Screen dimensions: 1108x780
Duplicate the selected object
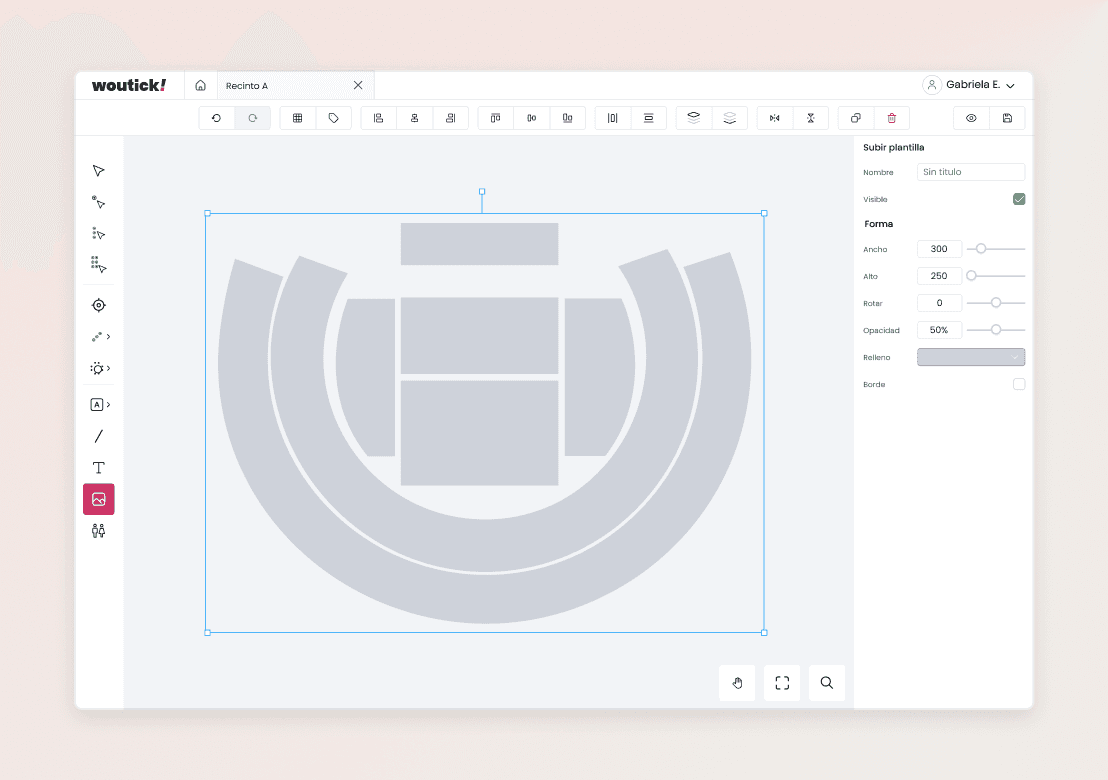tap(856, 118)
